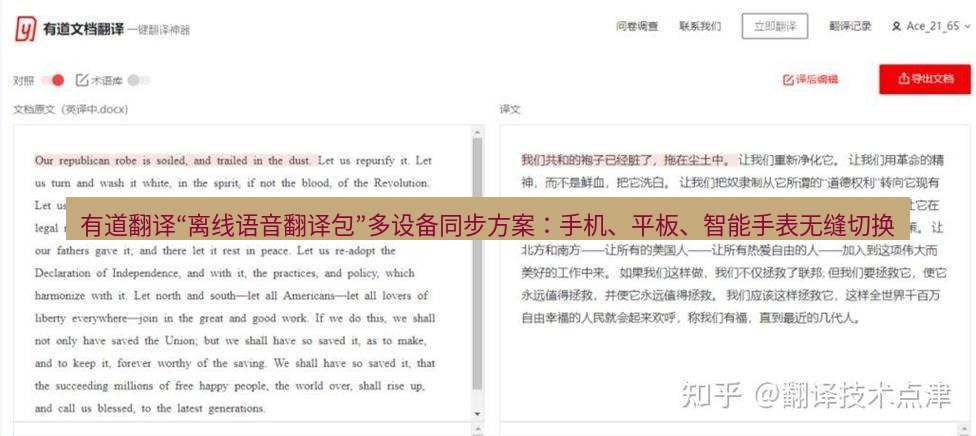Click the line starting "our fathers gave it"
976x436 pixels.
(x=215, y=251)
